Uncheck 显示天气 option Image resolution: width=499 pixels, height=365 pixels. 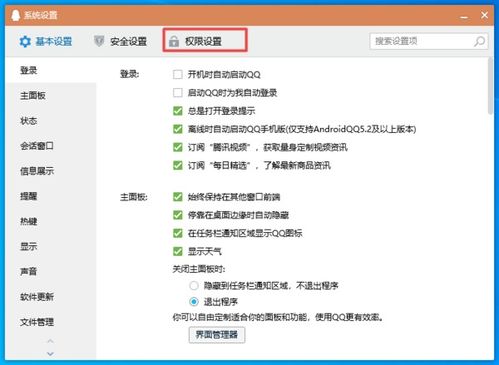(x=178, y=251)
